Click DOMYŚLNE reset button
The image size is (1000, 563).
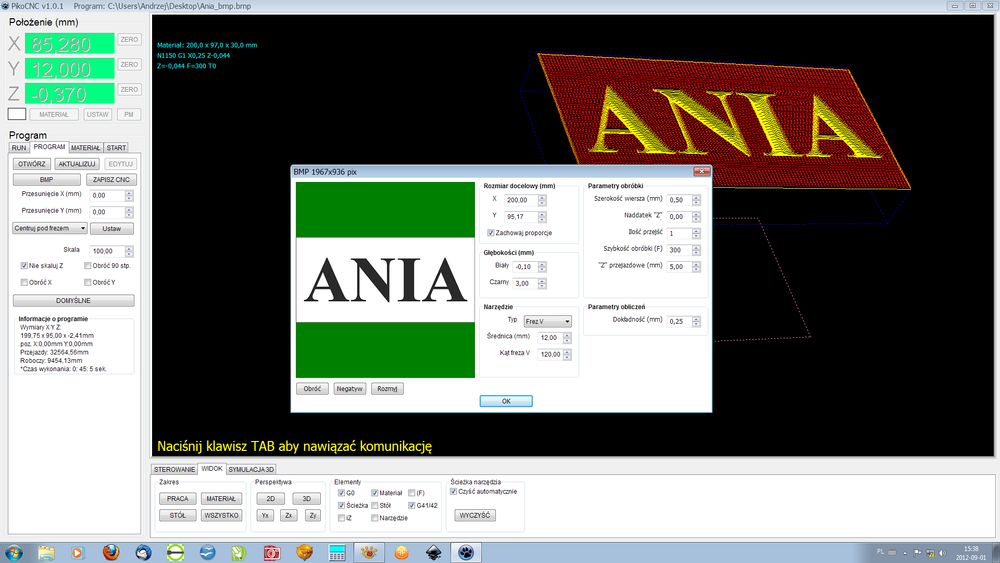[73, 300]
